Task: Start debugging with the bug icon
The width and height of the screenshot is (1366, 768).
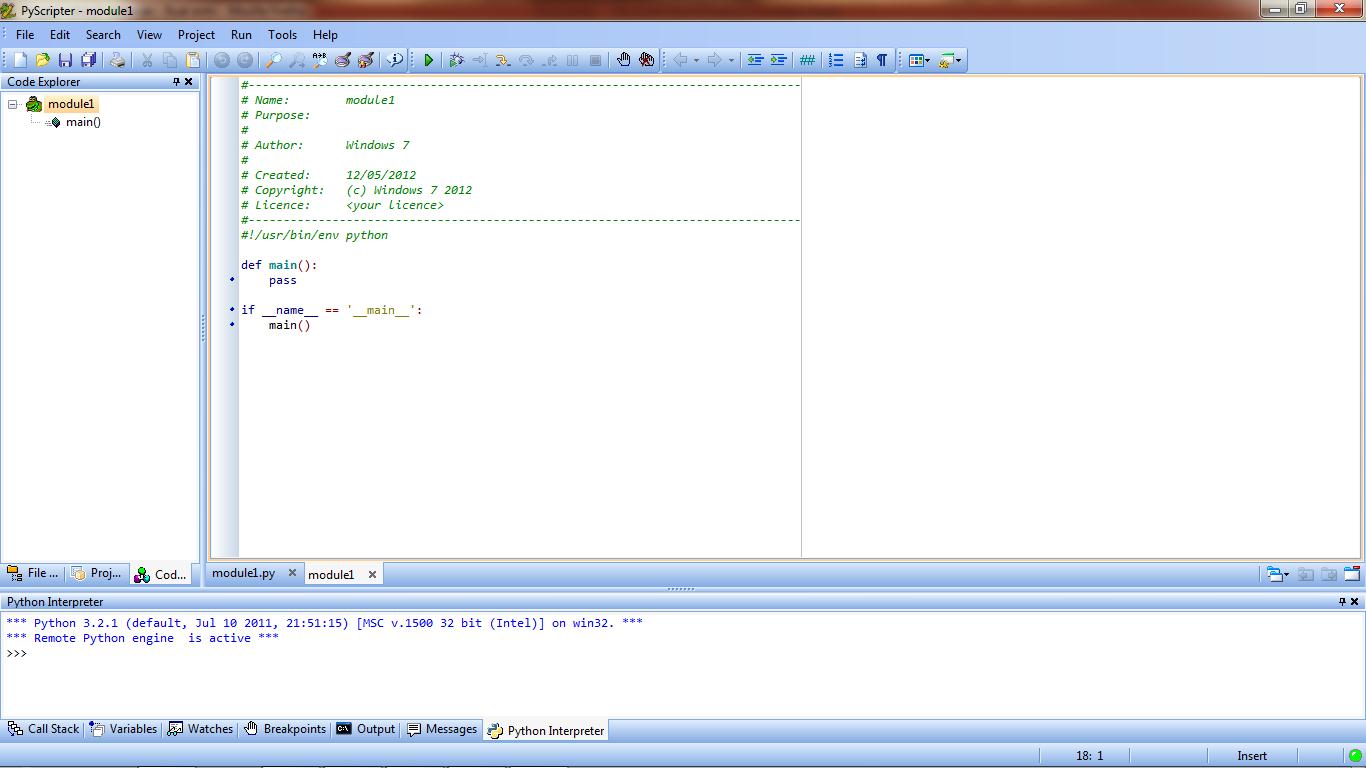Action: click(456, 60)
